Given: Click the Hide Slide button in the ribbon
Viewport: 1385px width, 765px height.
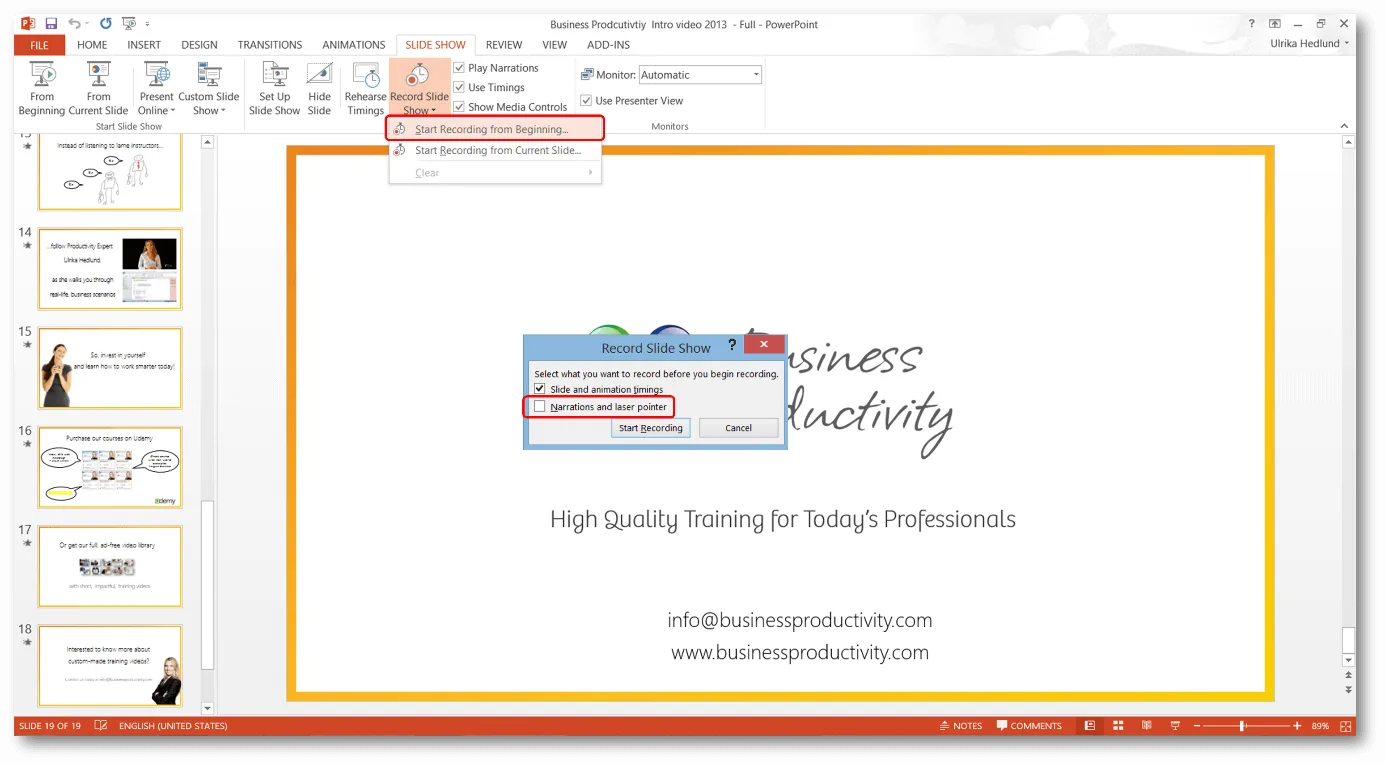Looking at the screenshot, I should tap(319, 88).
